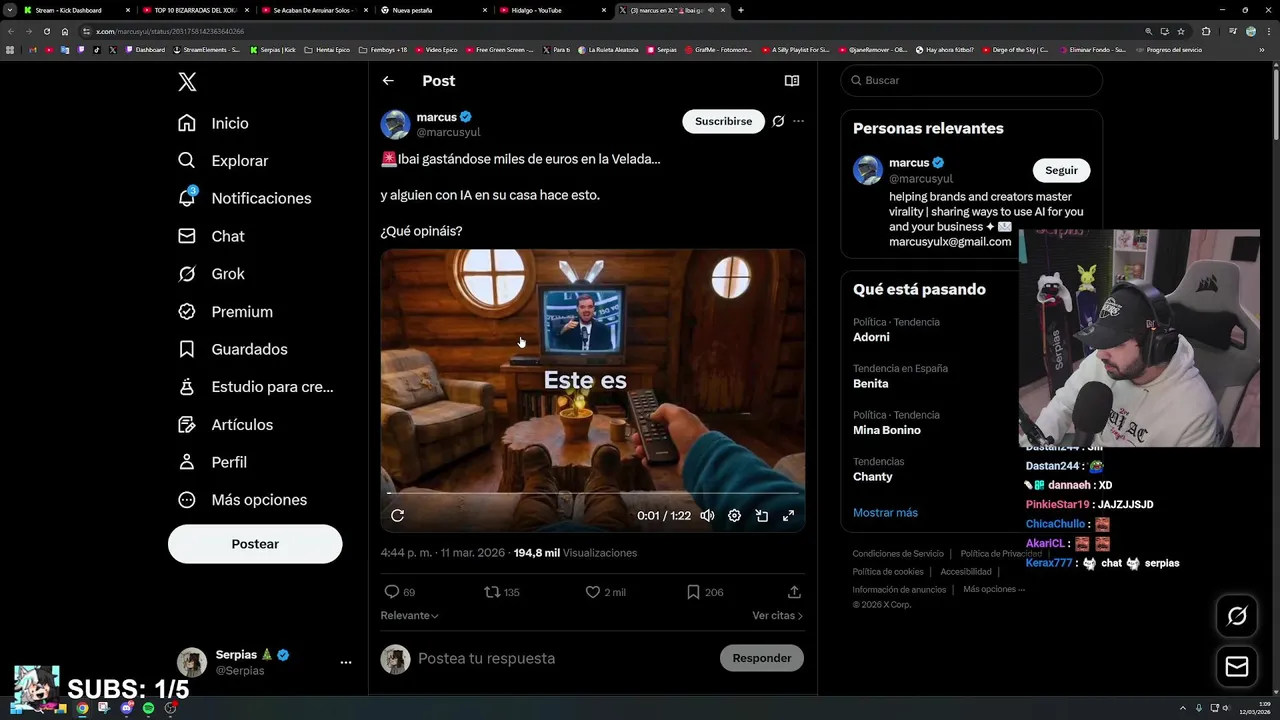Open Spotify from the taskbar
The image size is (1280, 720).
pyautogui.click(x=148, y=708)
